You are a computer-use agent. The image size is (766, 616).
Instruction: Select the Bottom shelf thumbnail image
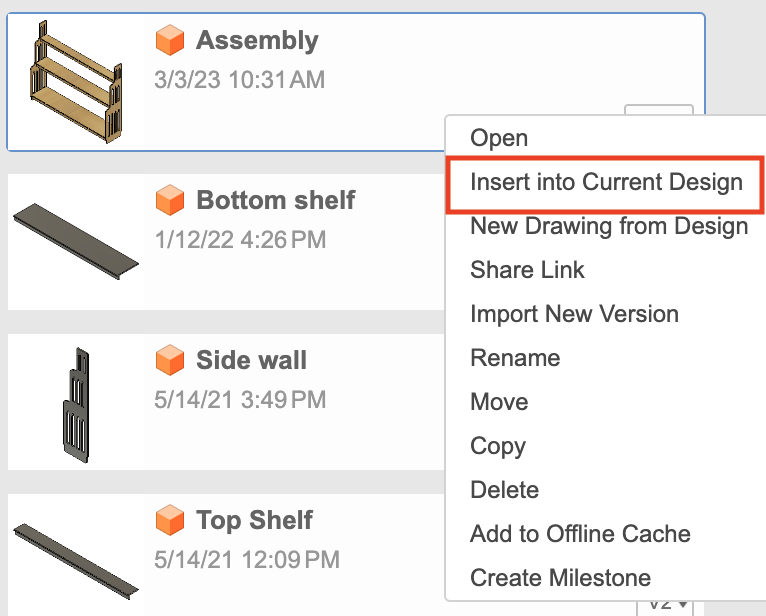pos(76,241)
